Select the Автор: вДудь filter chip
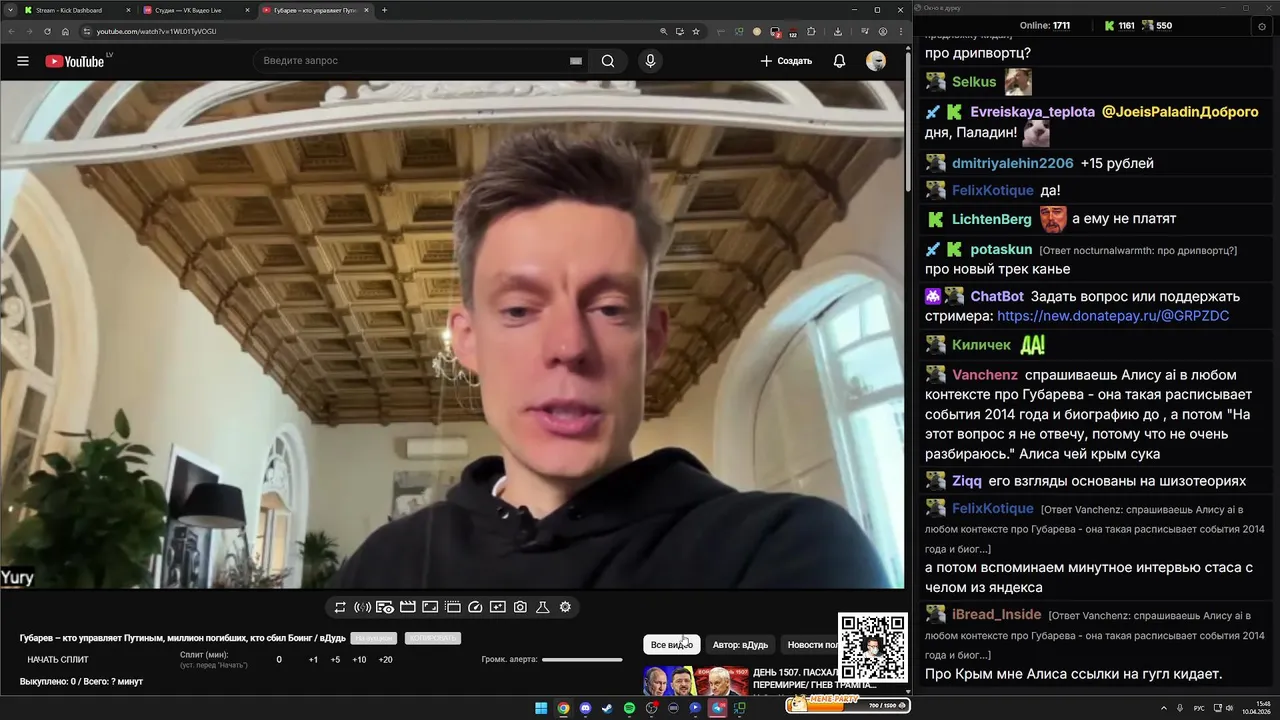 pos(740,645)
